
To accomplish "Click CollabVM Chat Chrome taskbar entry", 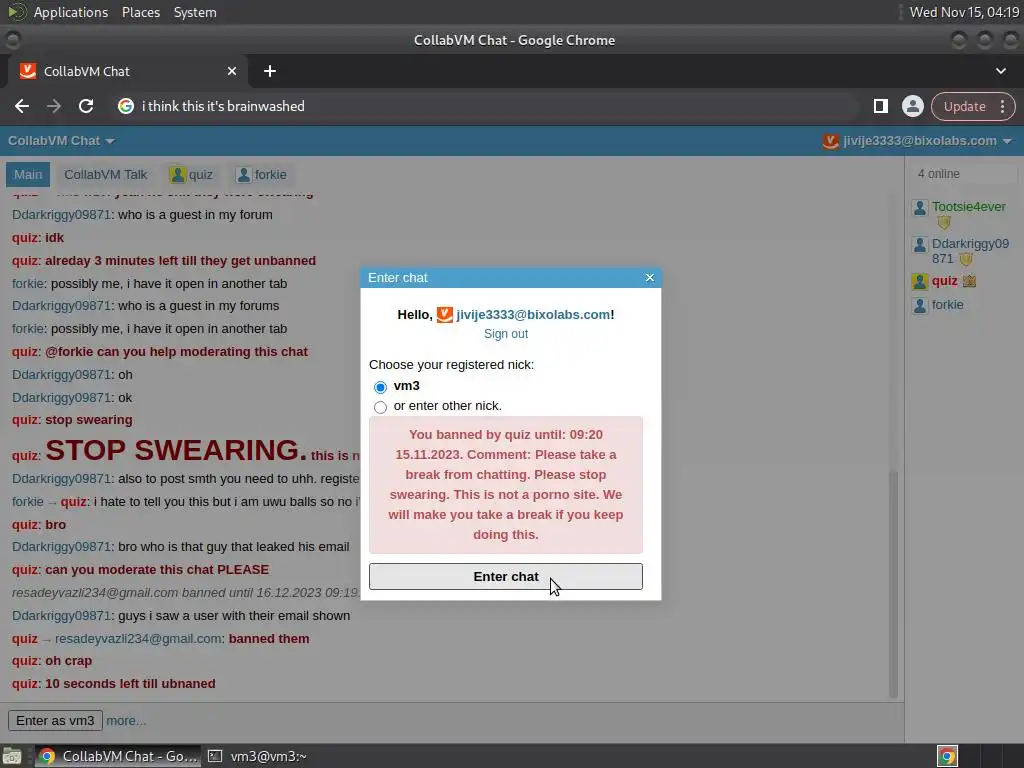I will (x=116, y=756).
